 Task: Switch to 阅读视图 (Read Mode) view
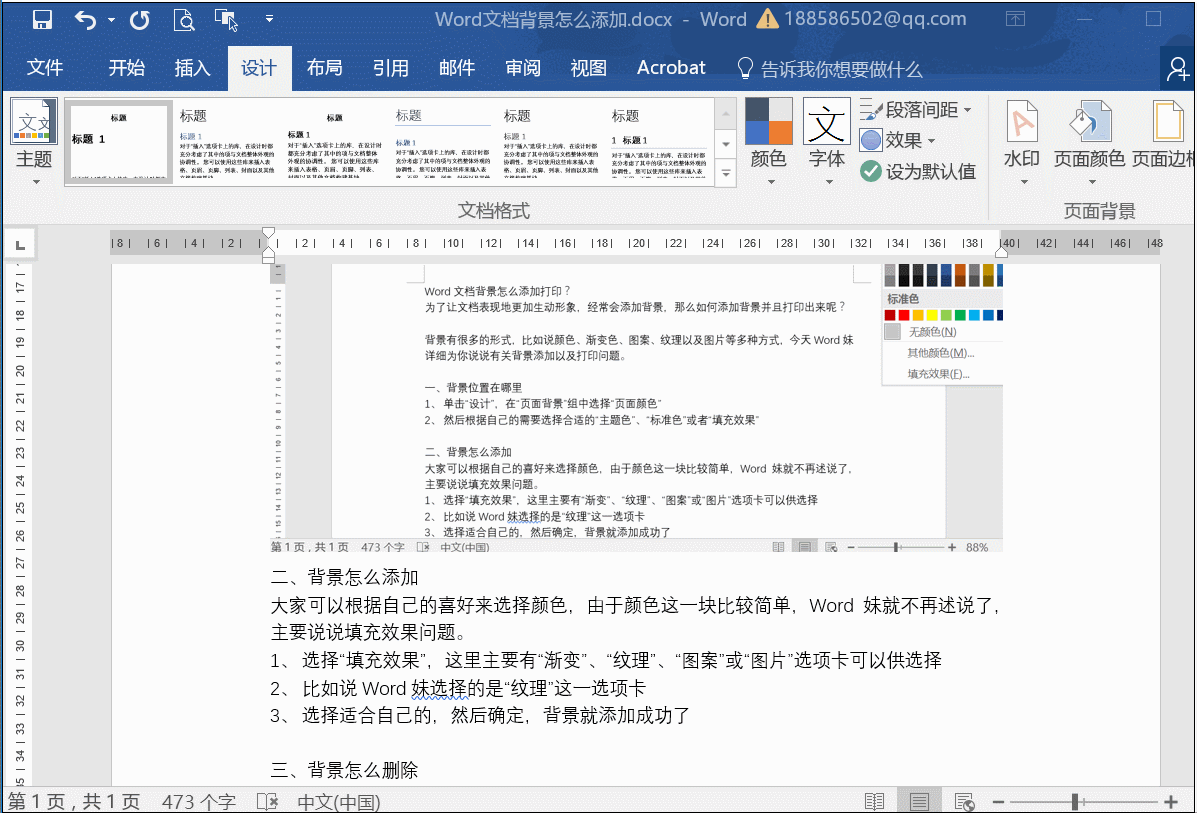pyautogui.click(x=874, y=800)
